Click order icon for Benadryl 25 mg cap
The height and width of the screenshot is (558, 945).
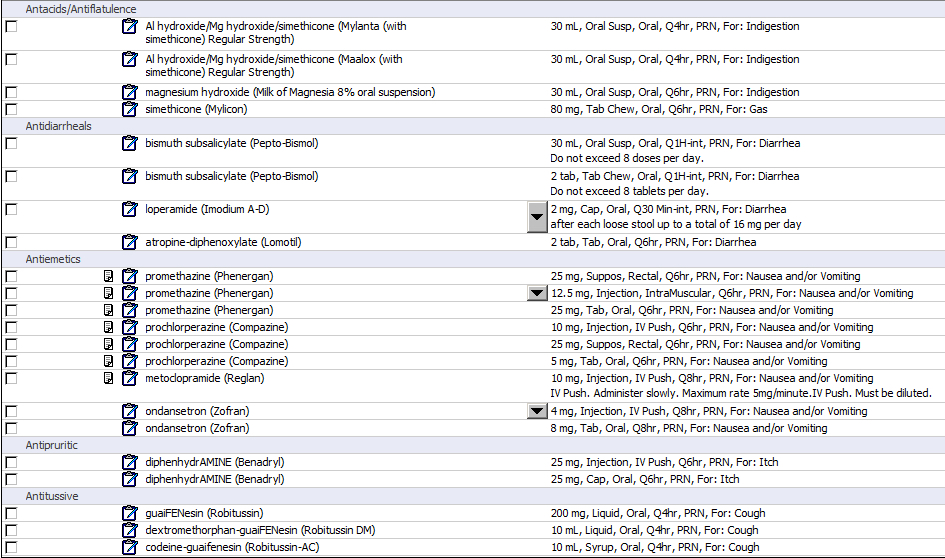(x=130, y=479)
